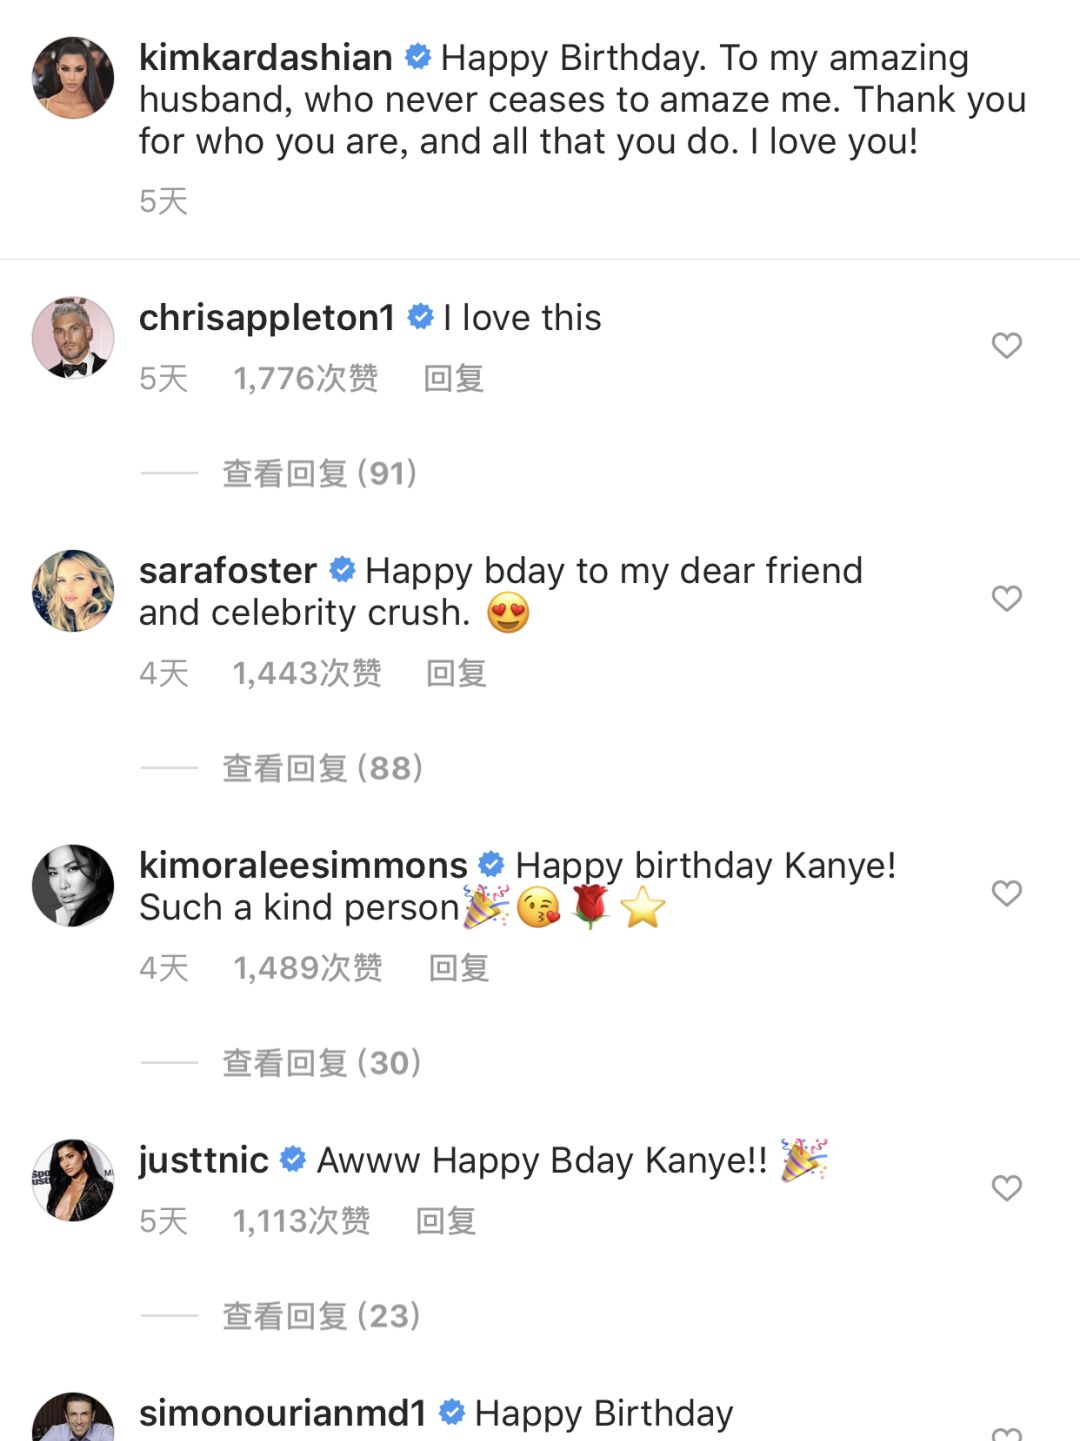
Task: Reply to chrisappleton1's comment
Action: coord(453,378)
